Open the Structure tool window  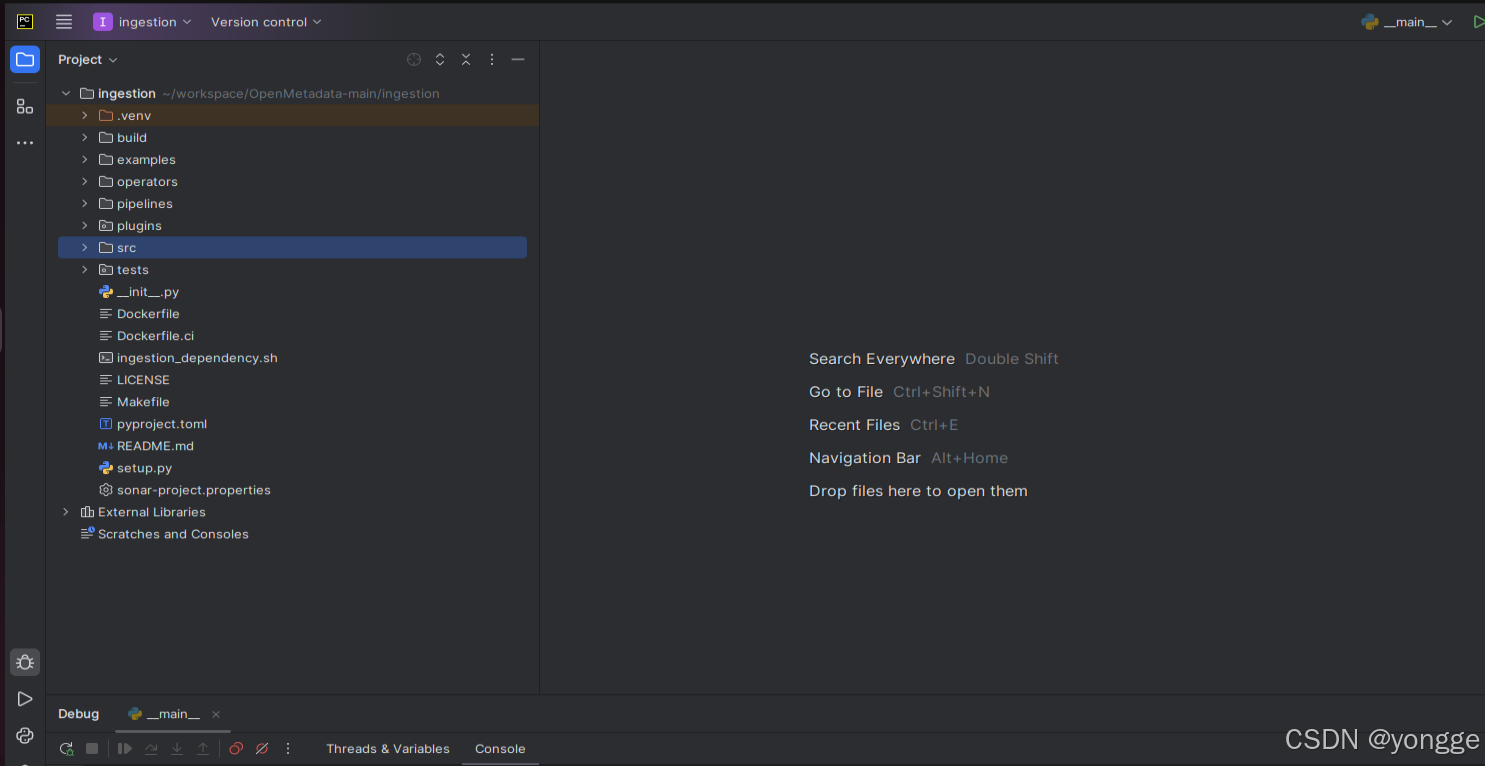pyautogui.click(x=25, y=106)
